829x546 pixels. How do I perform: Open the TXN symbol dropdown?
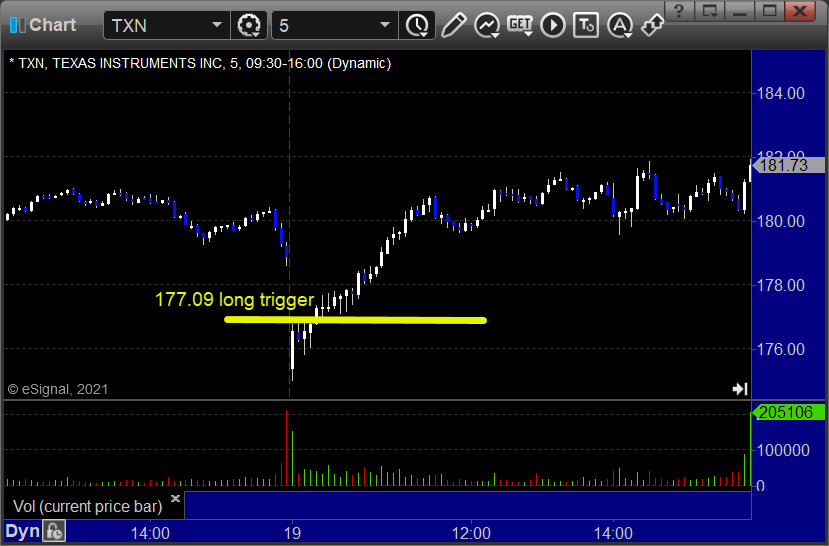click(217, 25)
